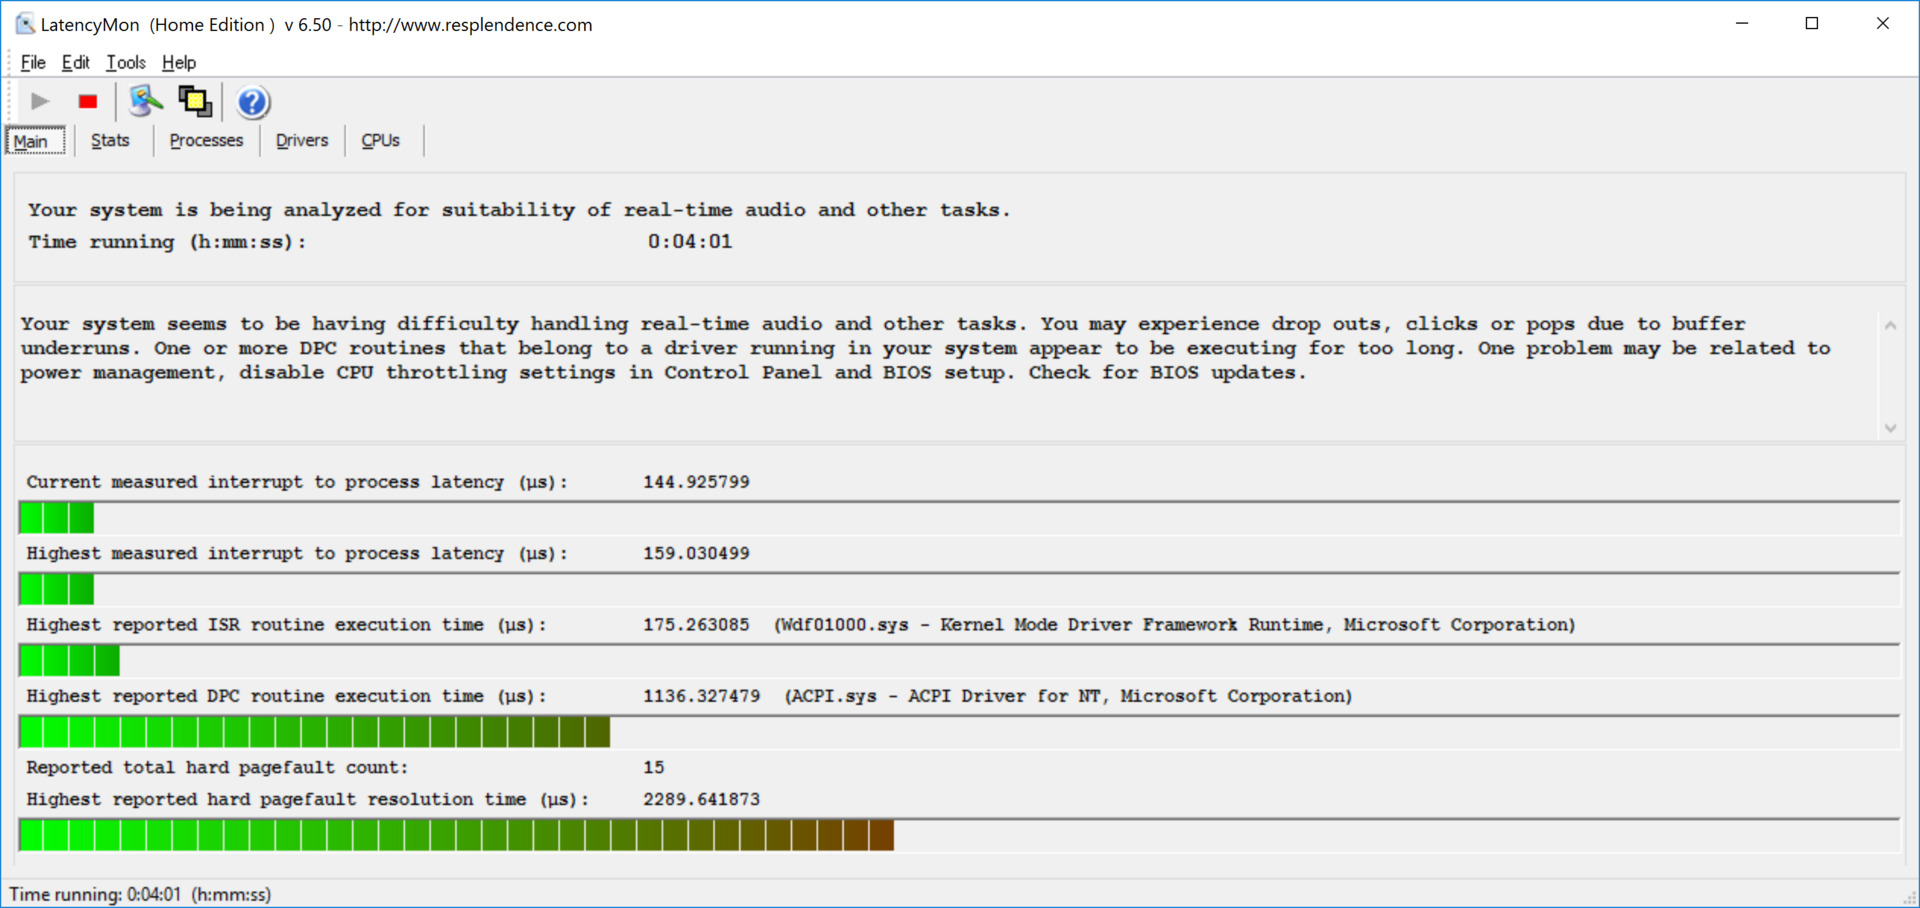Open the Help menu
Viewport: 1920px width, 908px height.
(x=179, y=62)
